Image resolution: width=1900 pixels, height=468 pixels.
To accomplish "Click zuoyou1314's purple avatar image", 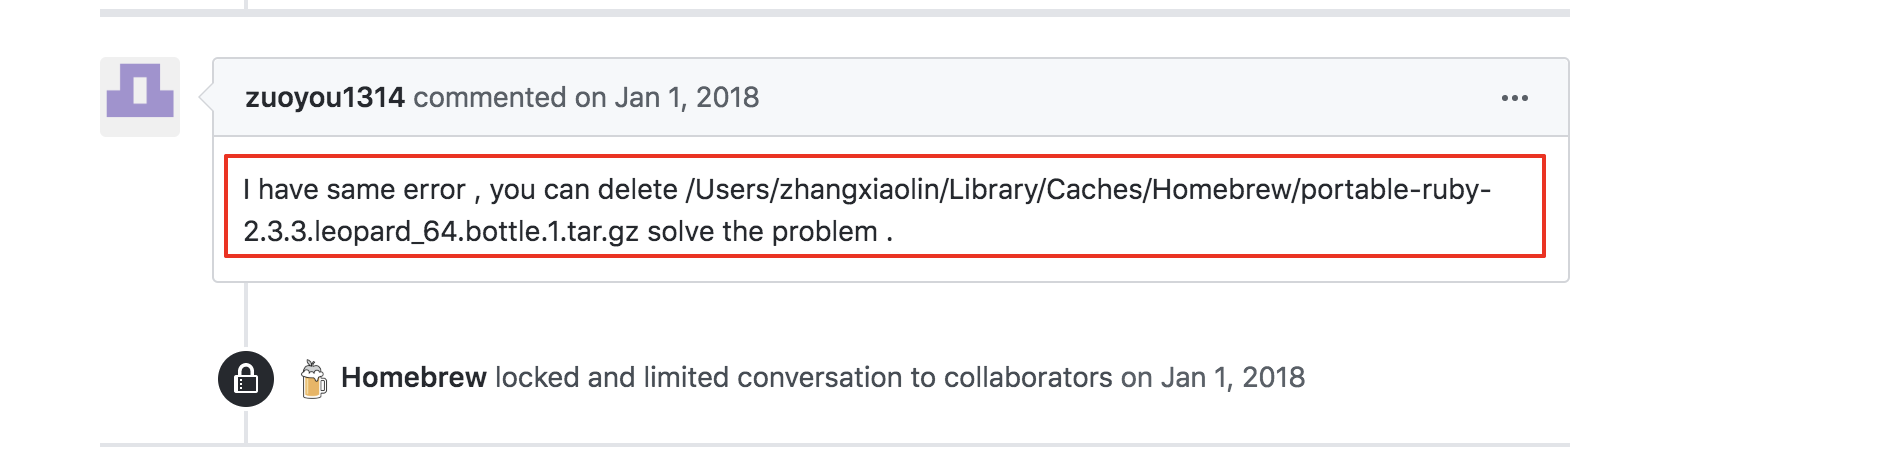I will pos(140,97).
